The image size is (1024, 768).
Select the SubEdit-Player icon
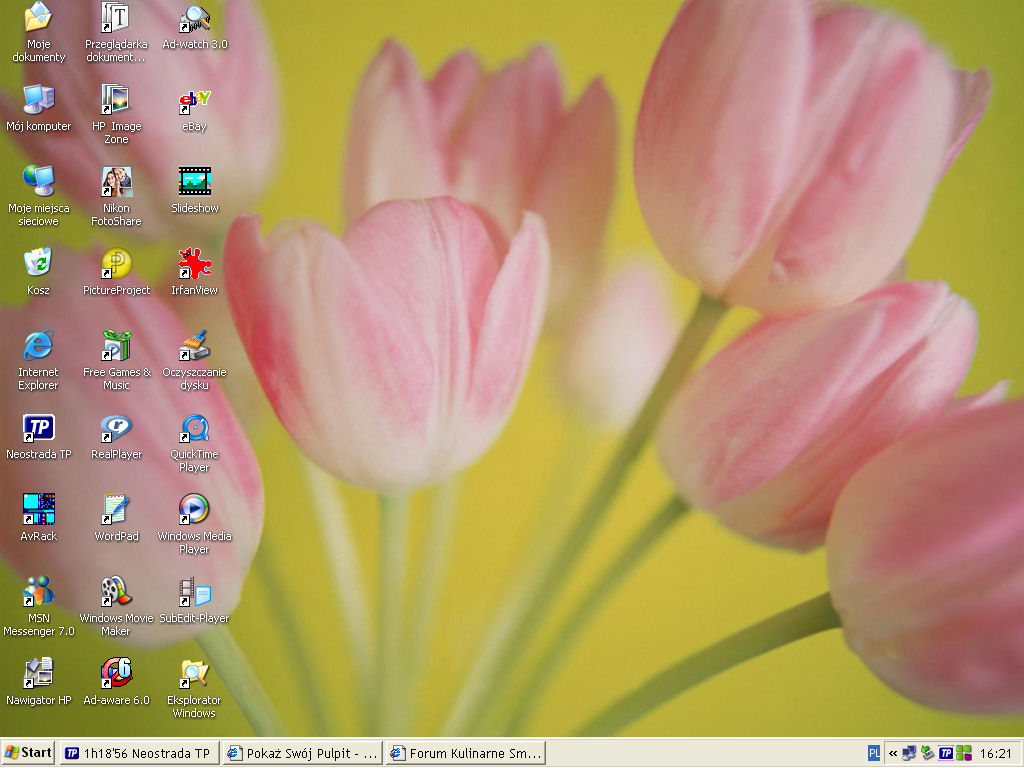coord(194,592)
